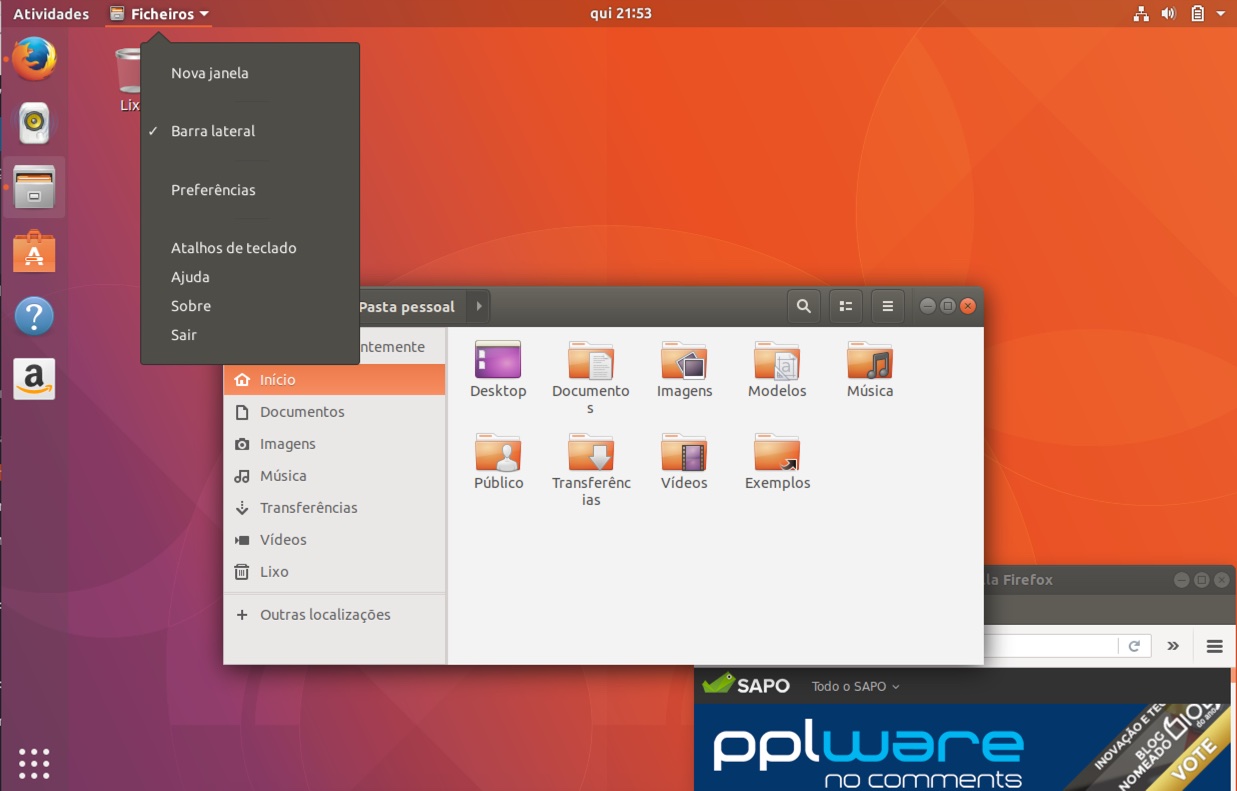Toggle the Barra lateral checkbox option
The width and height of the screenshot is (1237, 791).
point(213,131)
